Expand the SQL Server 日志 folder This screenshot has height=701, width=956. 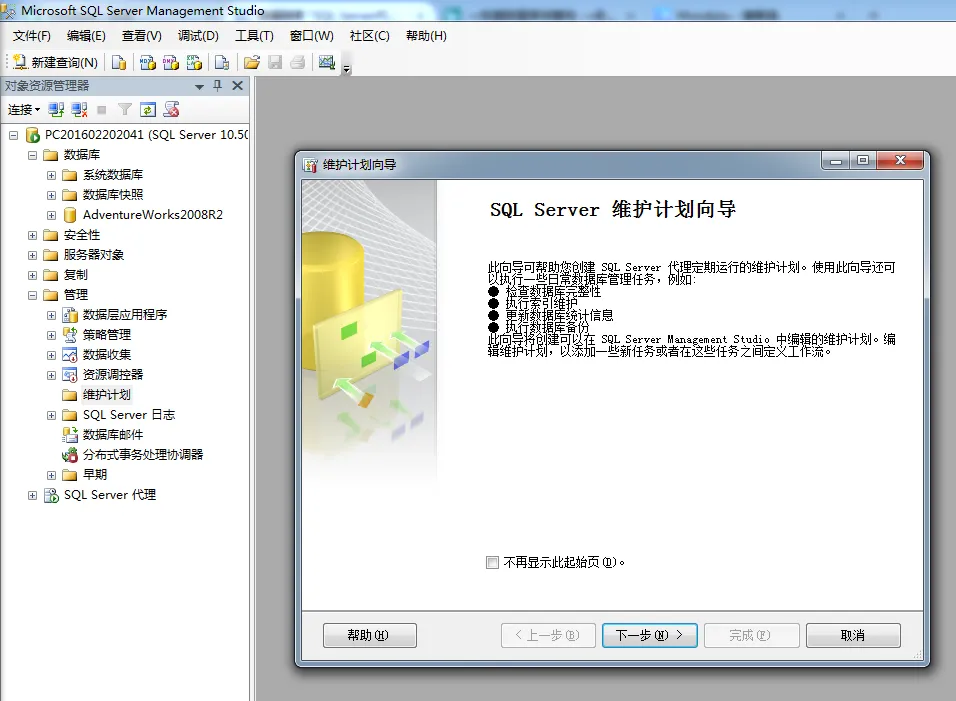(x=51, y=415)
